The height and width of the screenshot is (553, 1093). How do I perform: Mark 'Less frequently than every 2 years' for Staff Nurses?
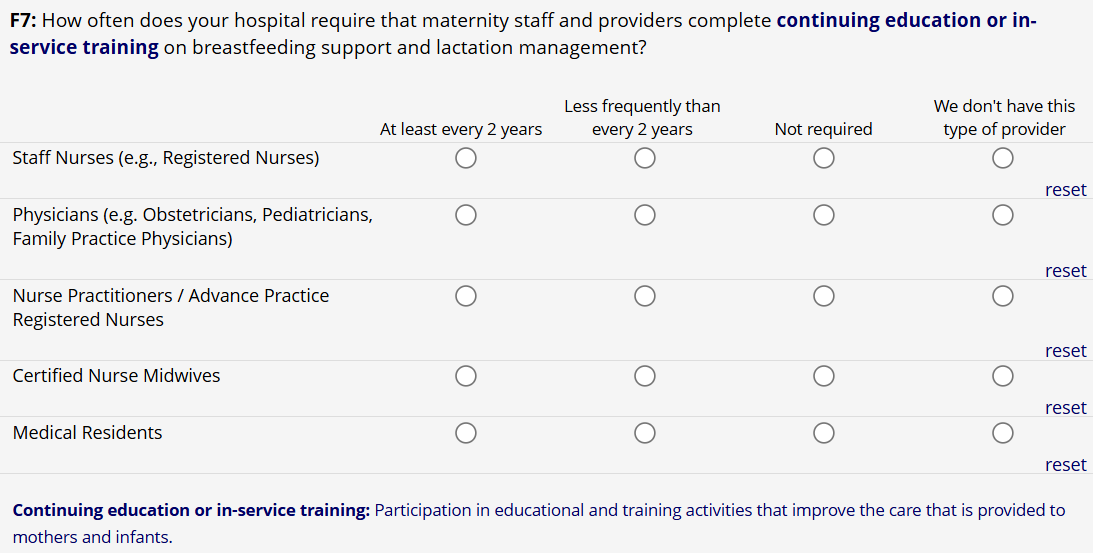[x=644, y=158]
